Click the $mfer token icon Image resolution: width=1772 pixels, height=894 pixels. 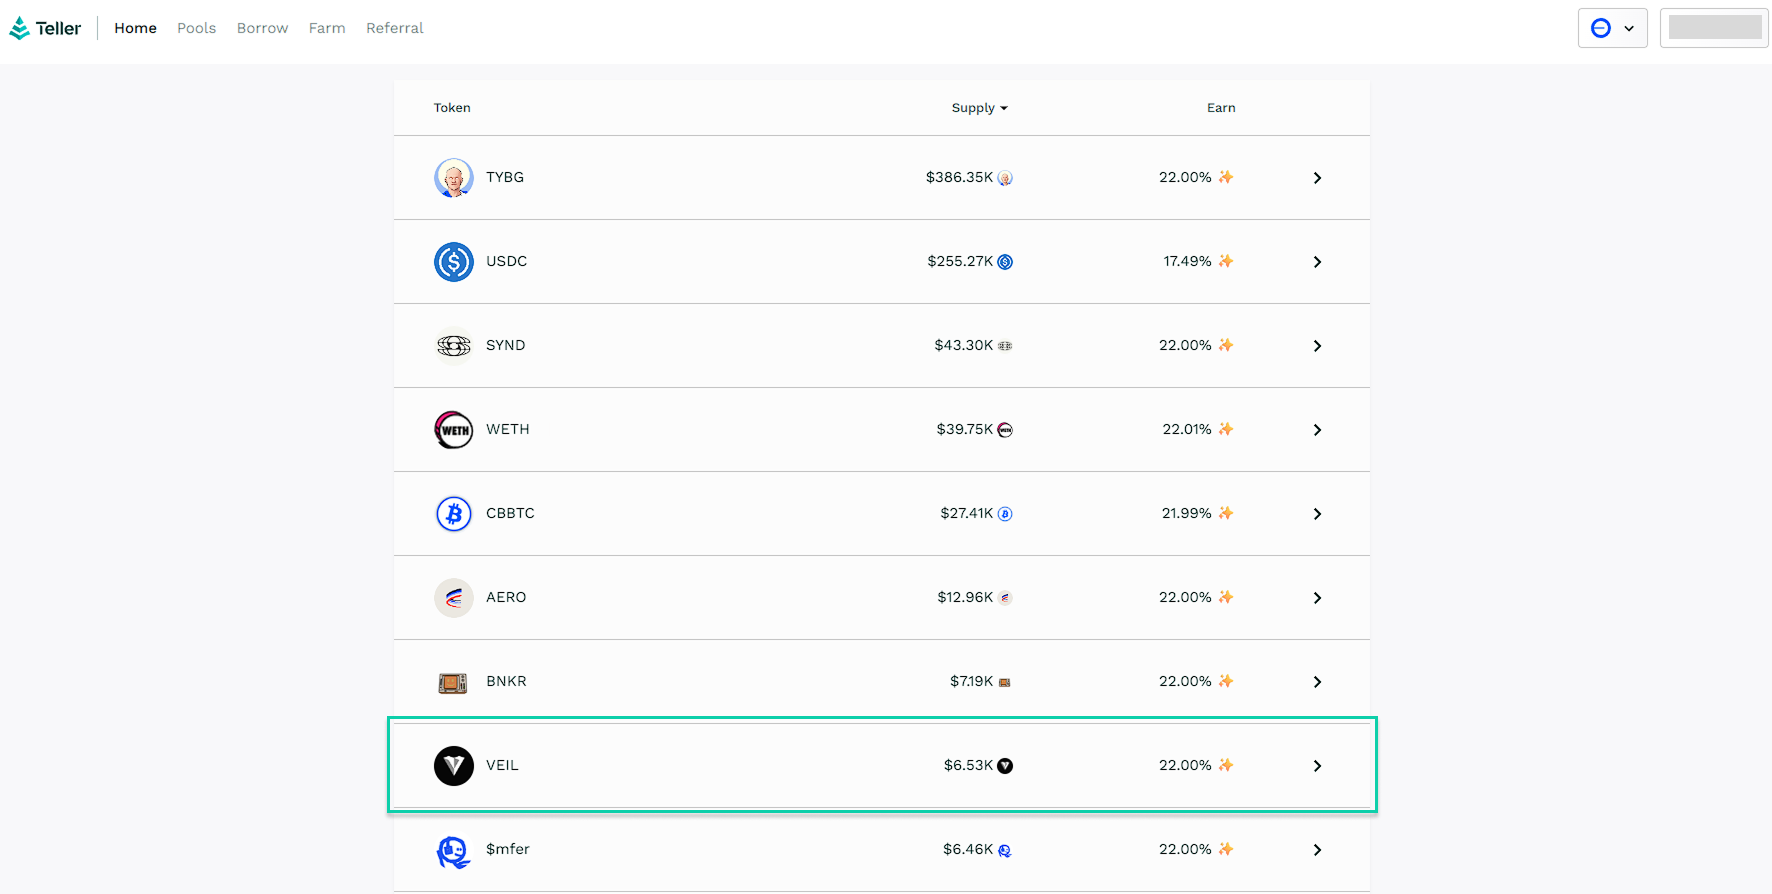tap(454, 851)
